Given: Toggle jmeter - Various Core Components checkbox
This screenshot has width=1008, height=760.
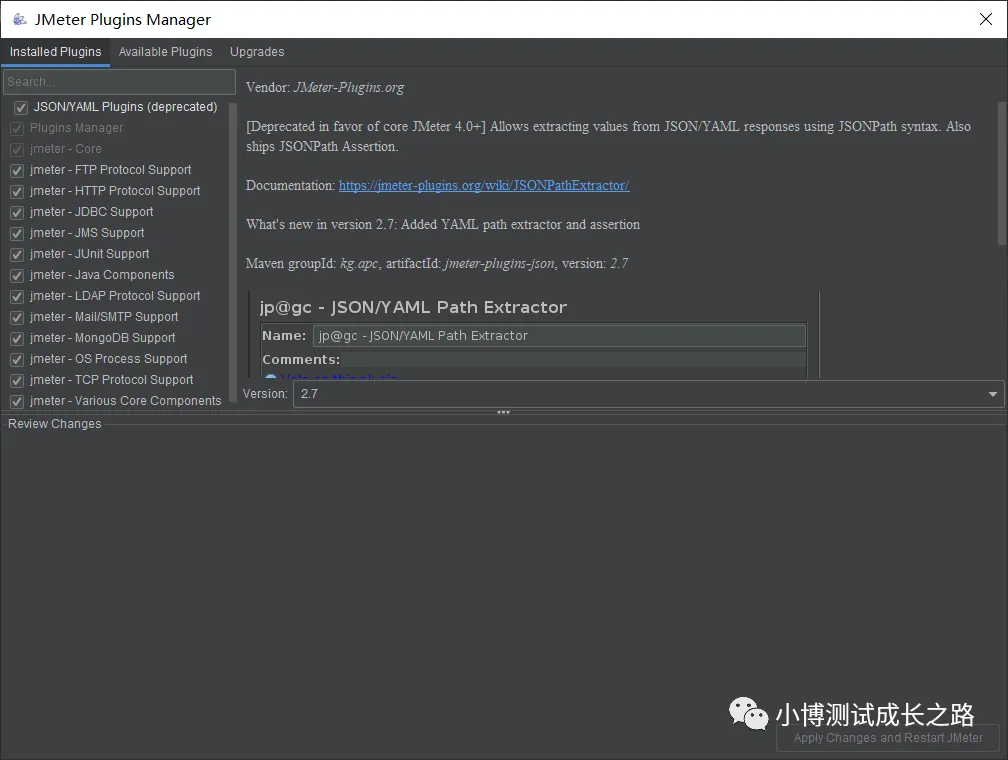Looking at the screenshot, I should coord(17,402).
